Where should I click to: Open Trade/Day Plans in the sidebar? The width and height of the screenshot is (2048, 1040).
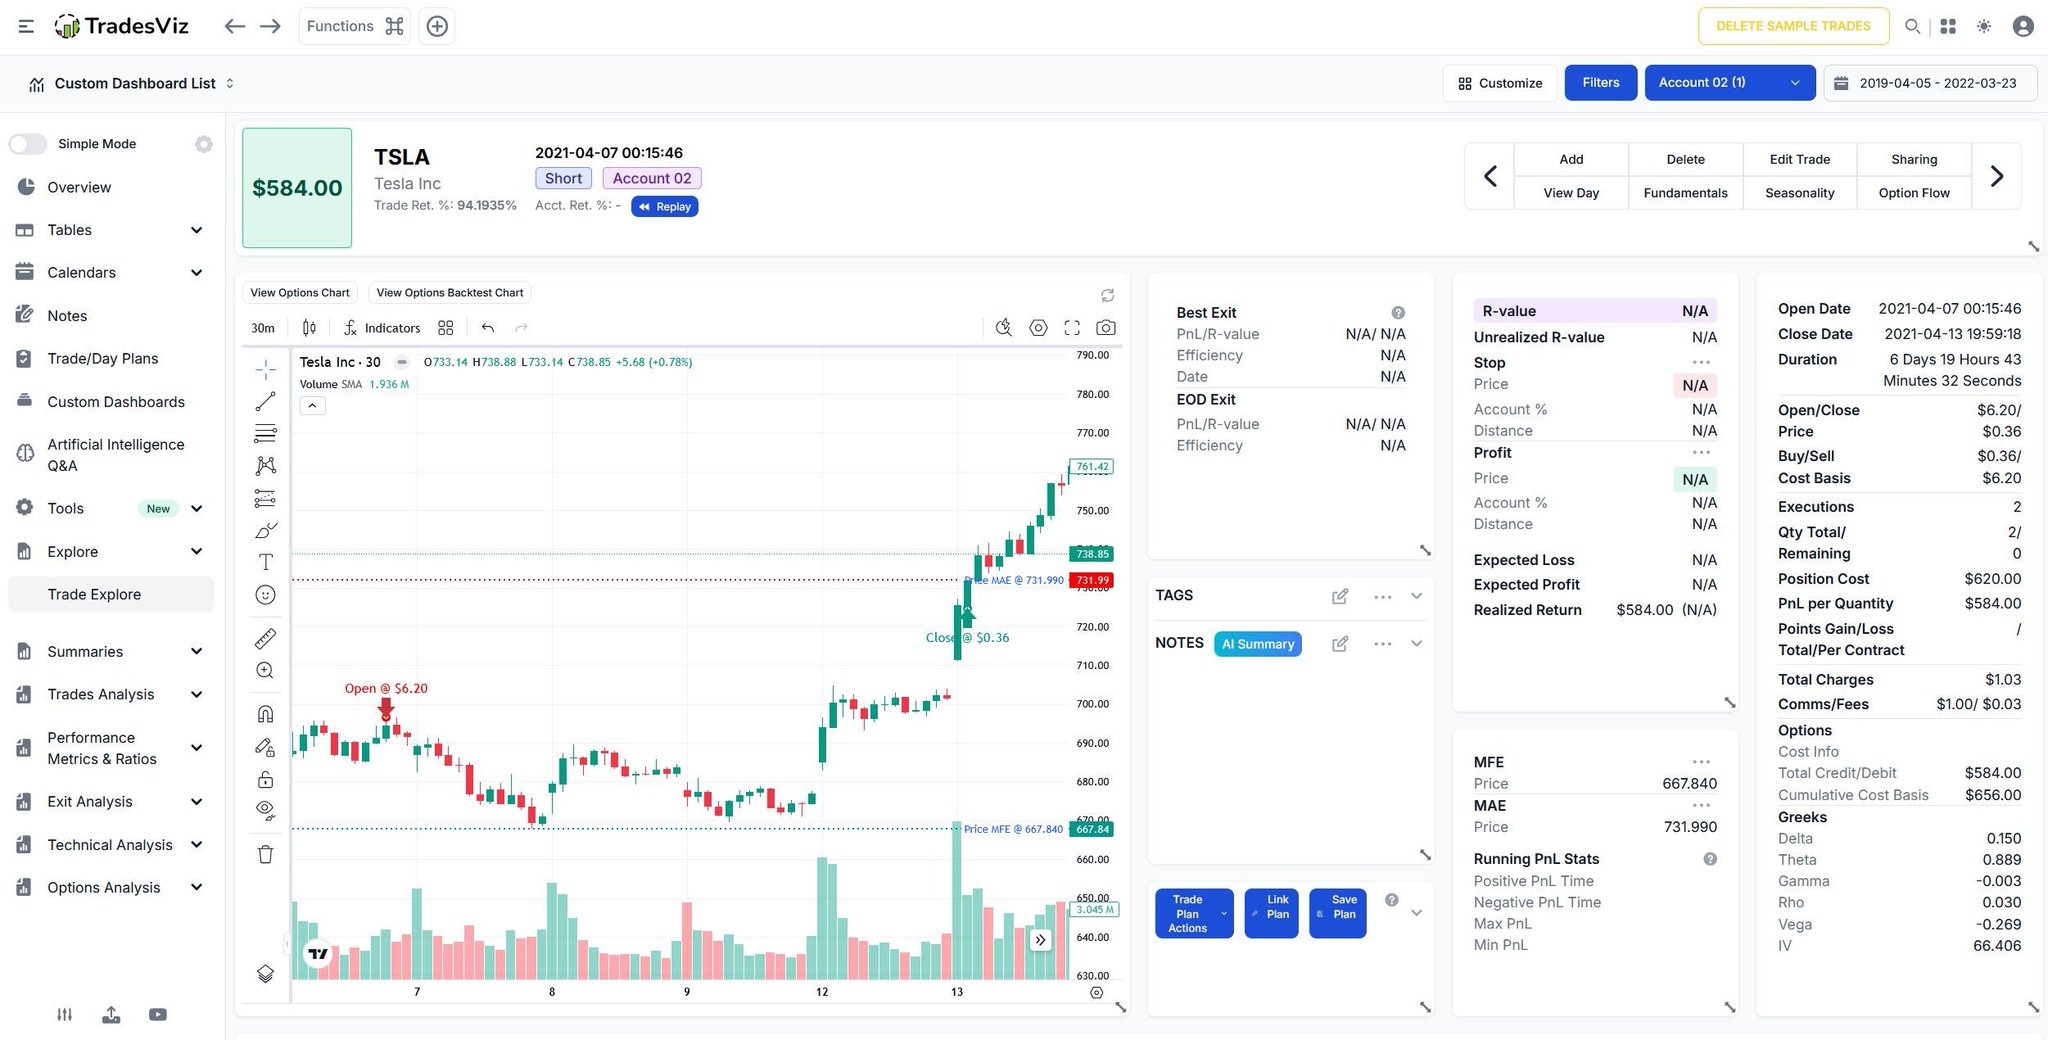[x=110, y=358]
